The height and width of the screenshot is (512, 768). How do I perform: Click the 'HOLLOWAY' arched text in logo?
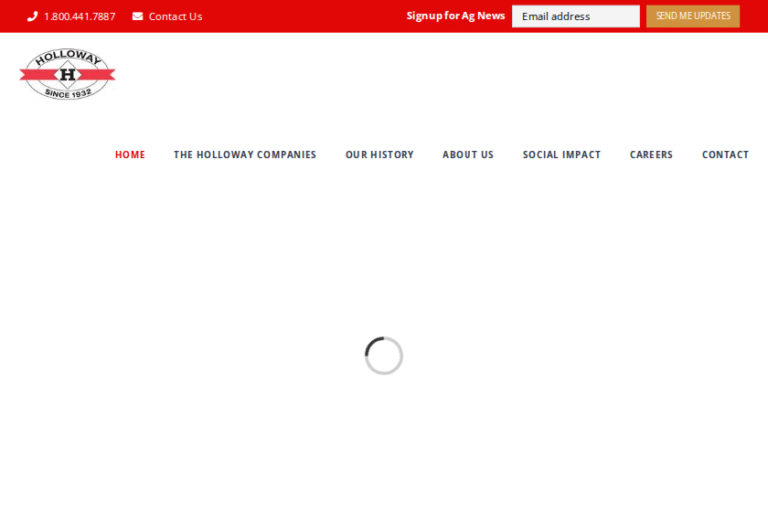coord(68,57)
